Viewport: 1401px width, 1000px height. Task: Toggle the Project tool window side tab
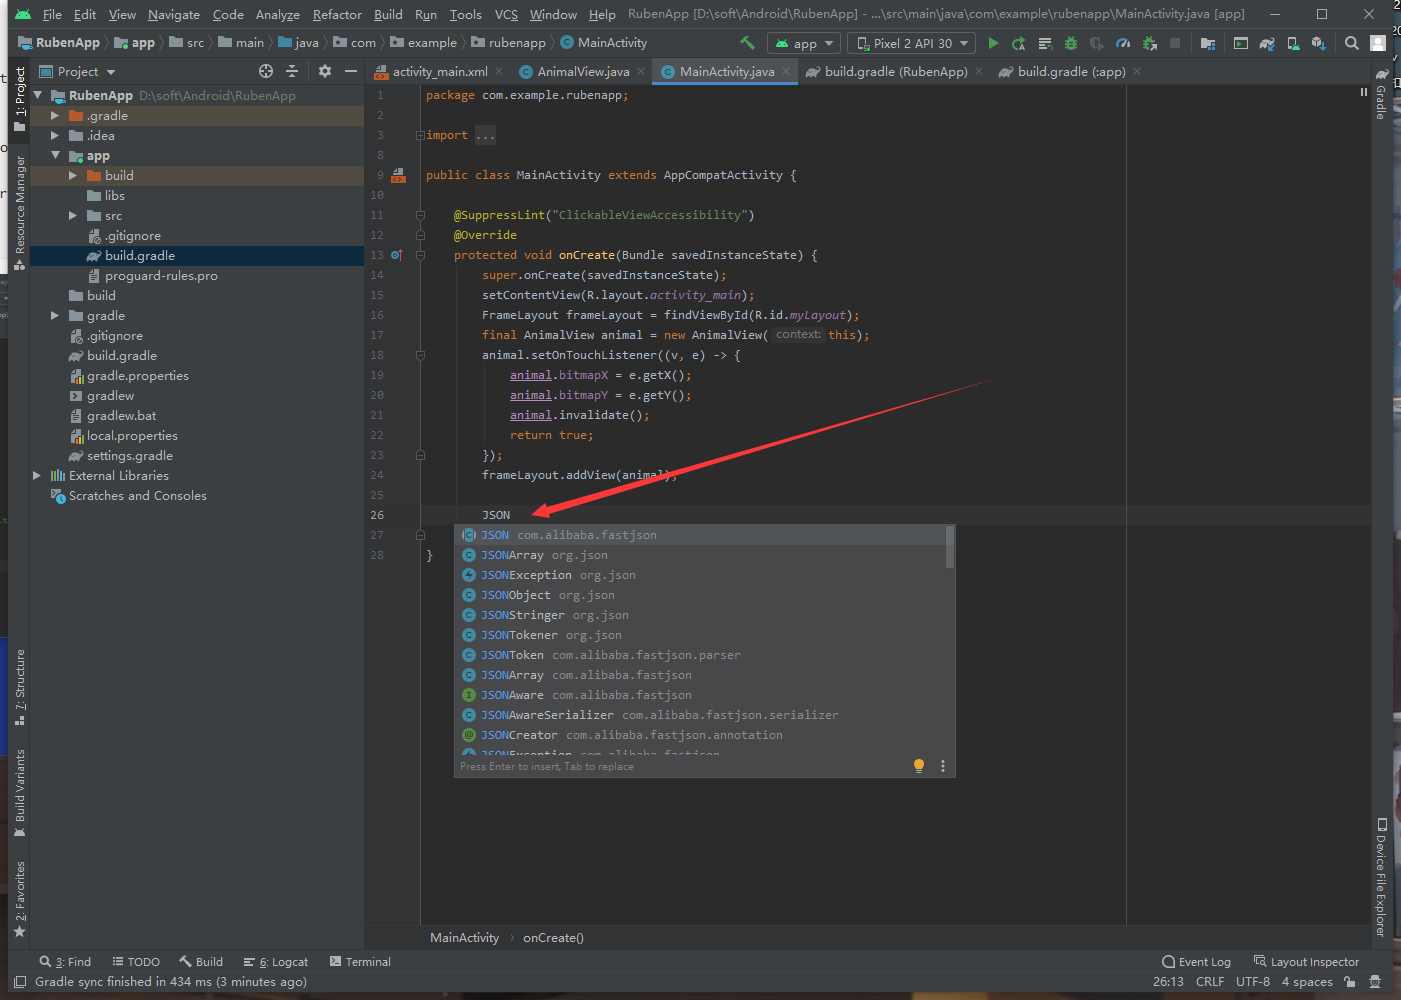(20, 98)
